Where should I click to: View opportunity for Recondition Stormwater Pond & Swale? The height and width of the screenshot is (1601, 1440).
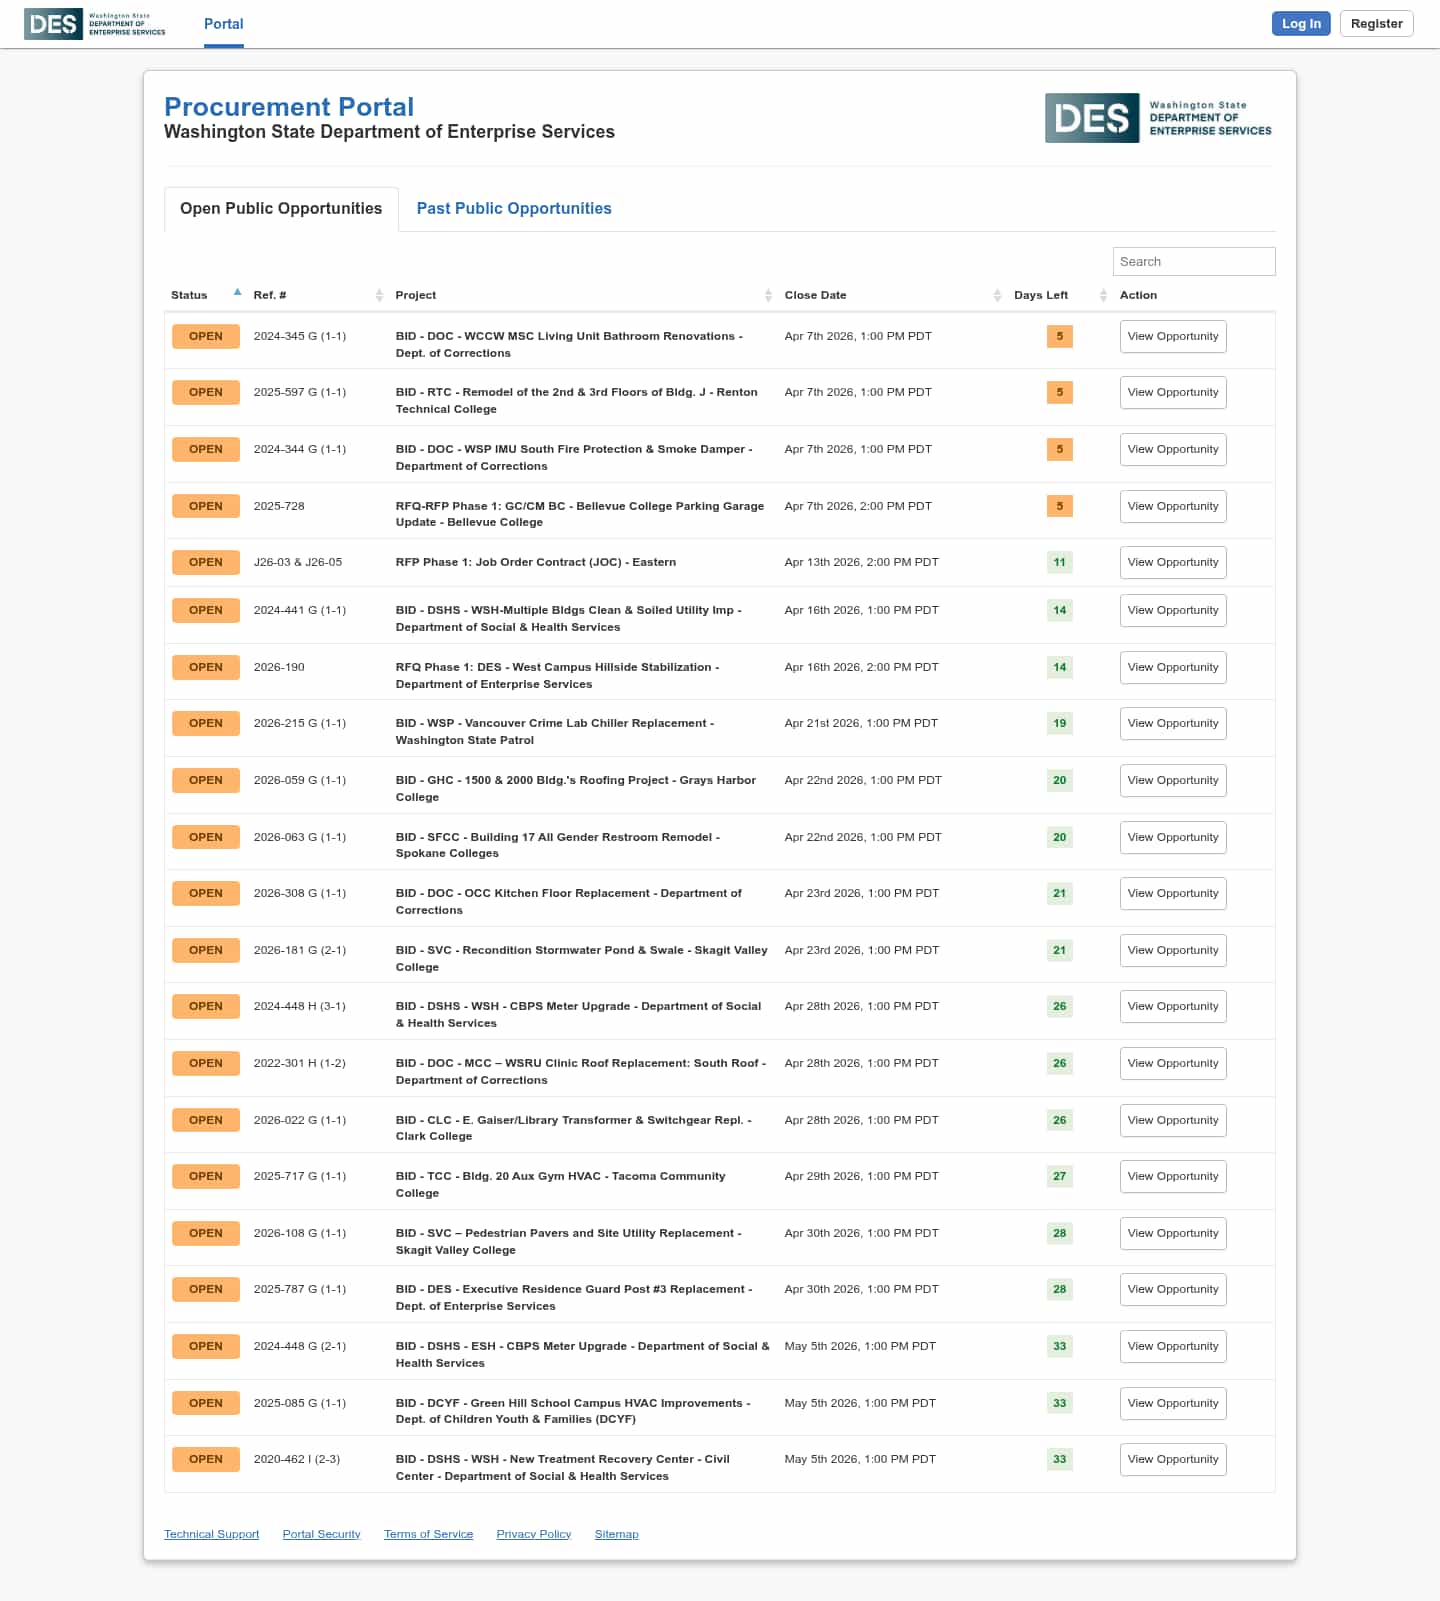[1173, 950]
